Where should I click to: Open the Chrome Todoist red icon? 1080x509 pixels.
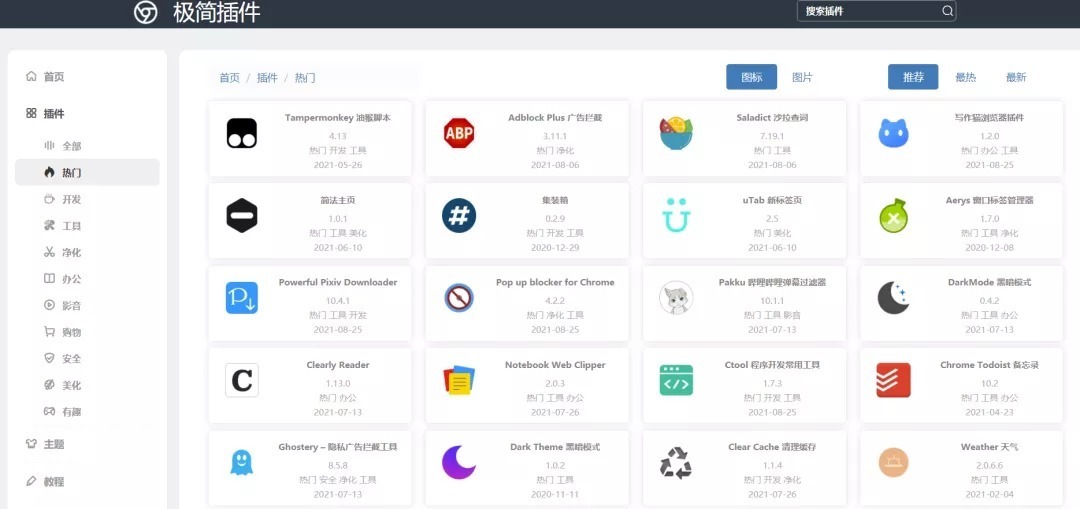tap(893, 380)
